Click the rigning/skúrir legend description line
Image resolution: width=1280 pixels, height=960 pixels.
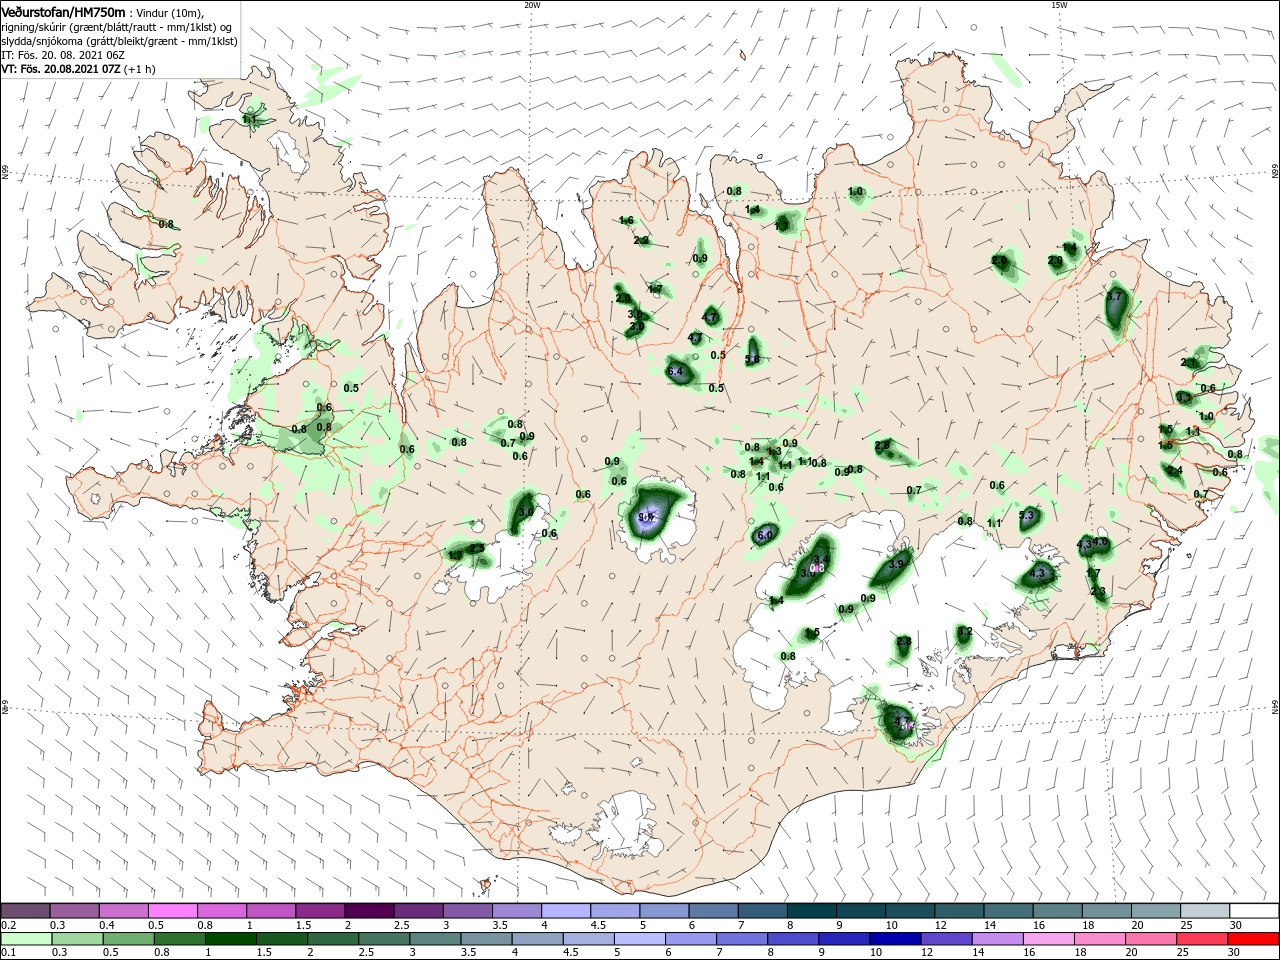click(116, 27)
